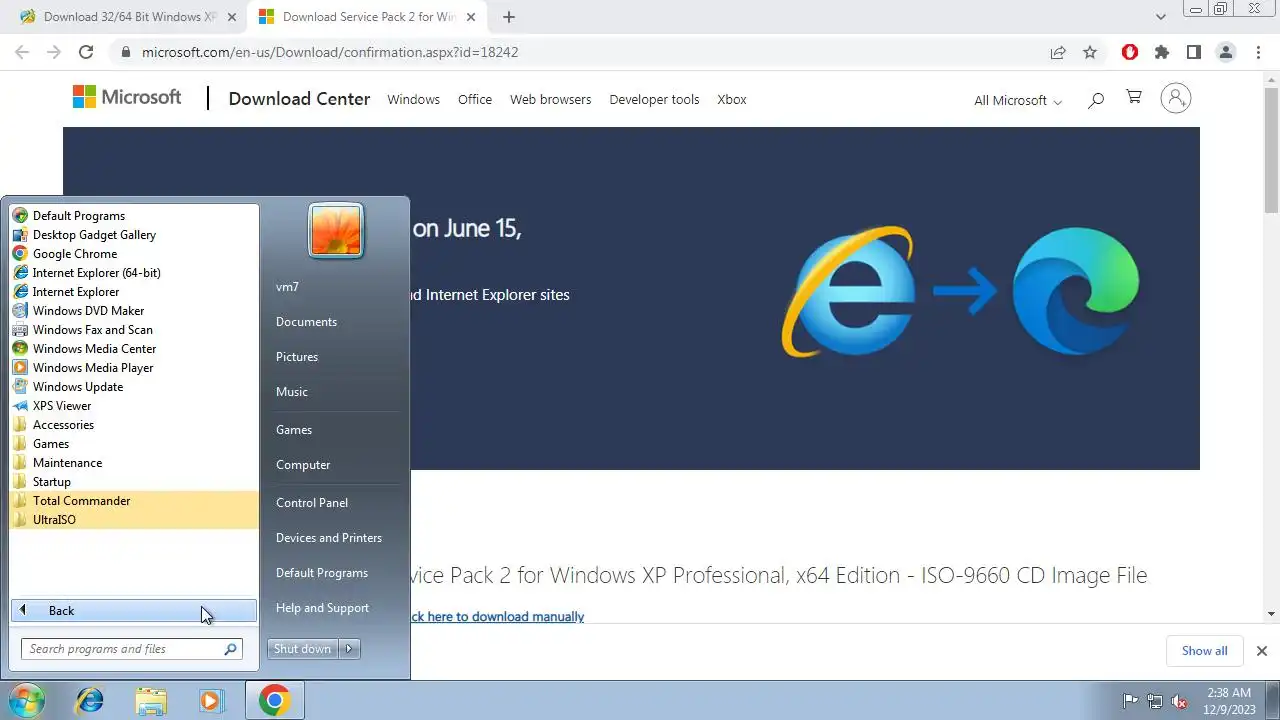The height and width of the screenshot is (720, 1280).
Task: Open a new Chrome tab
Action: pos(509,17)
